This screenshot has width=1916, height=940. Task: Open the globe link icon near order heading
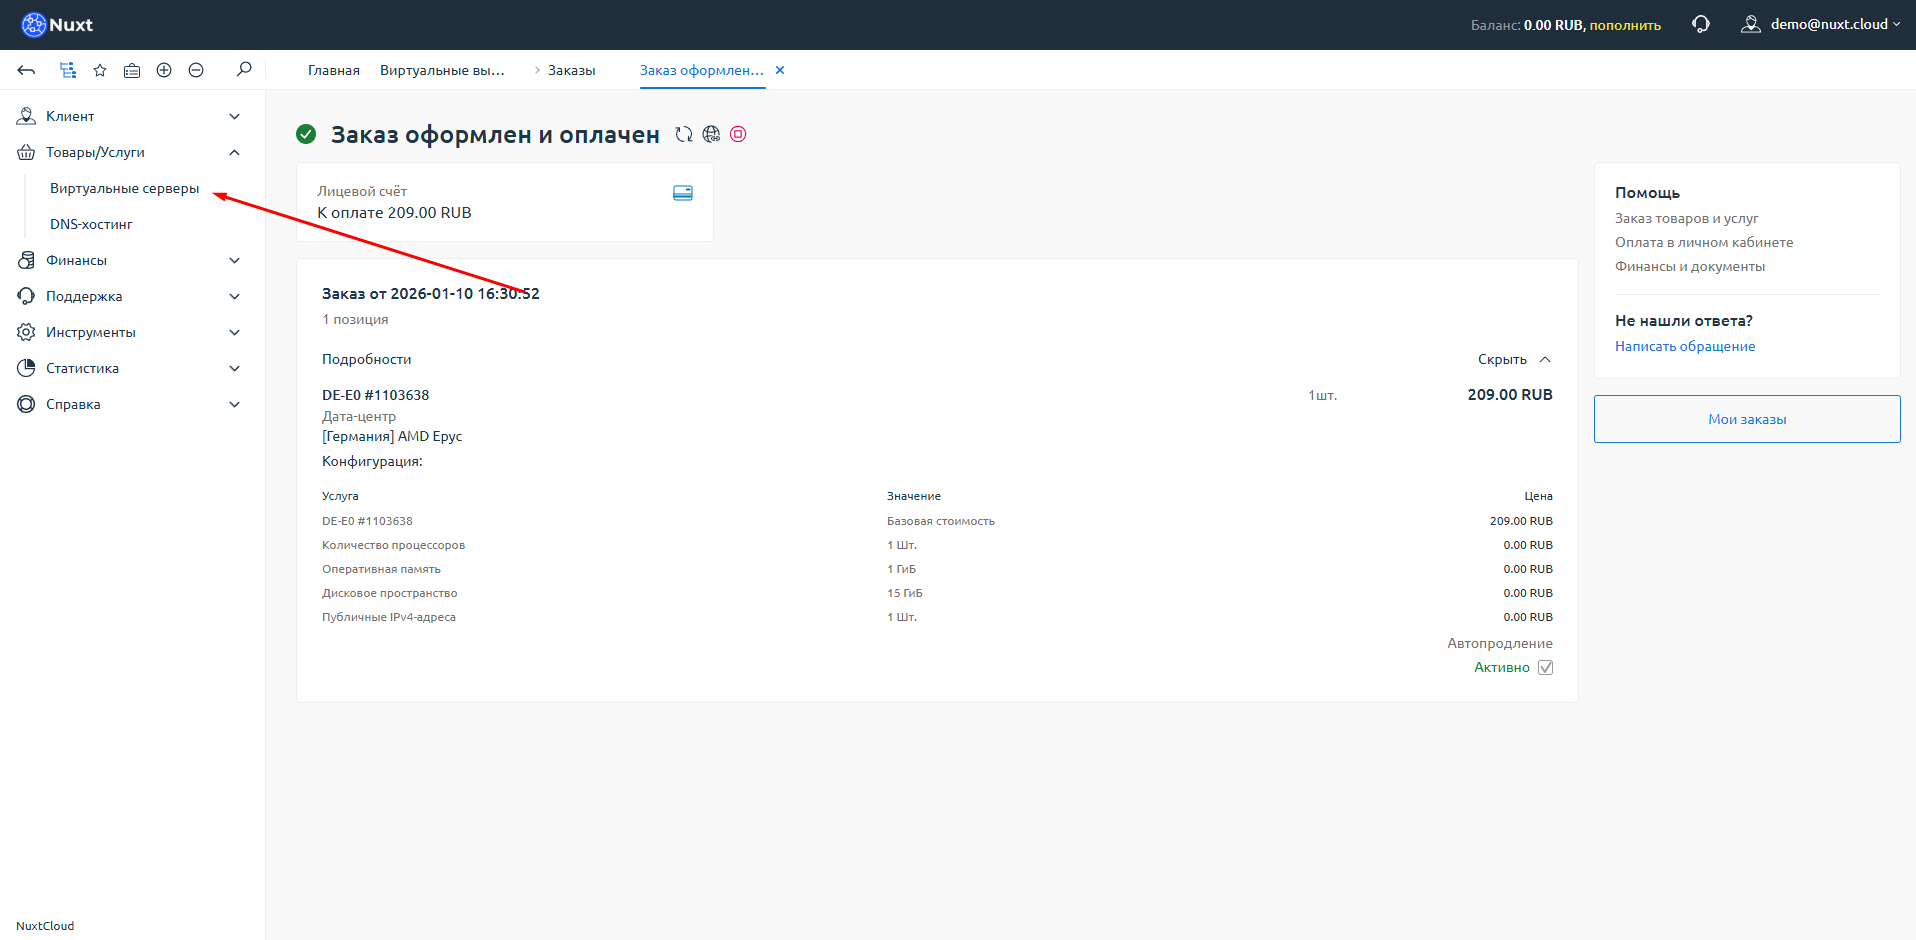[712, 134]
